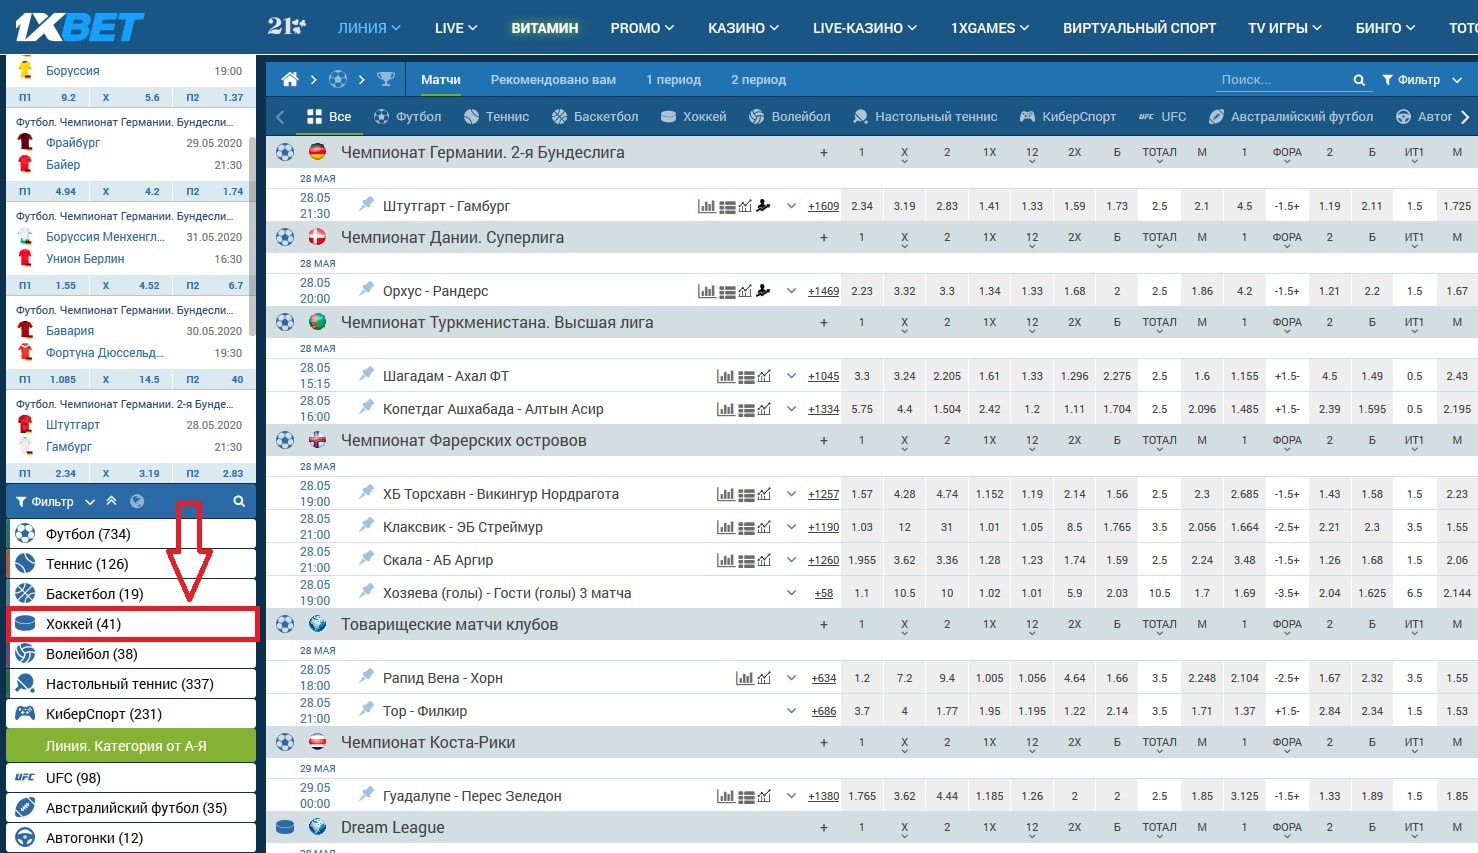The image size is (1478, 853).
Task: Open the КАЗИНО dropdown menu
Action: point(743,28)
